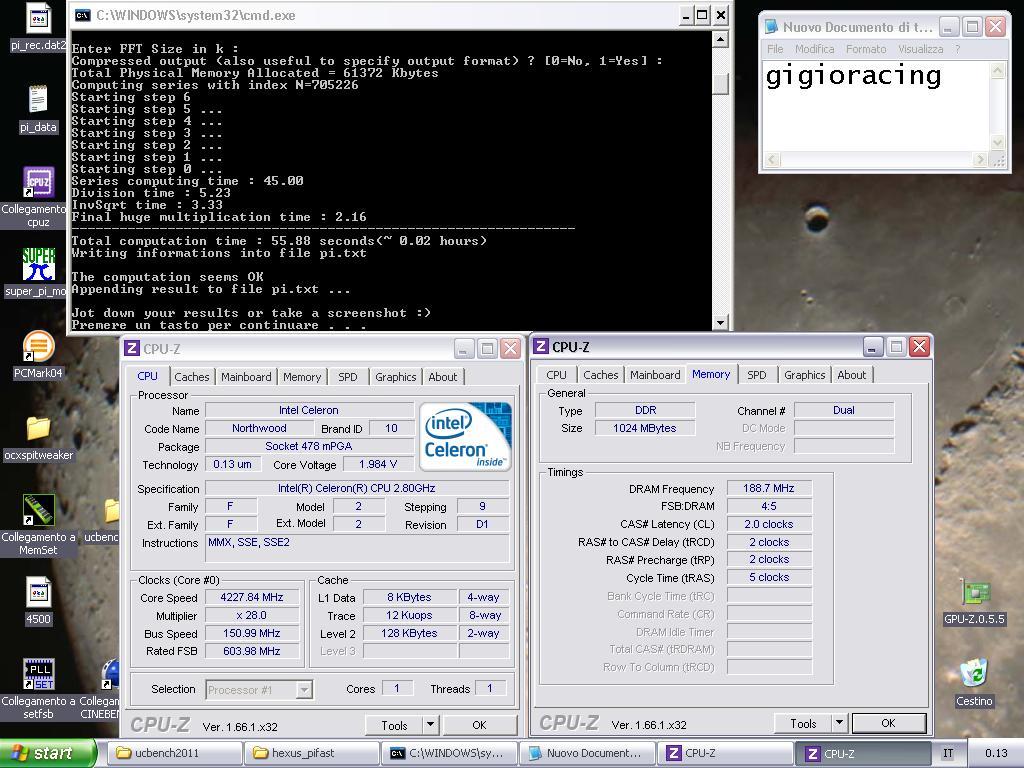Expand the Tools arrow in right CPU-Z window

coord(839,723)
